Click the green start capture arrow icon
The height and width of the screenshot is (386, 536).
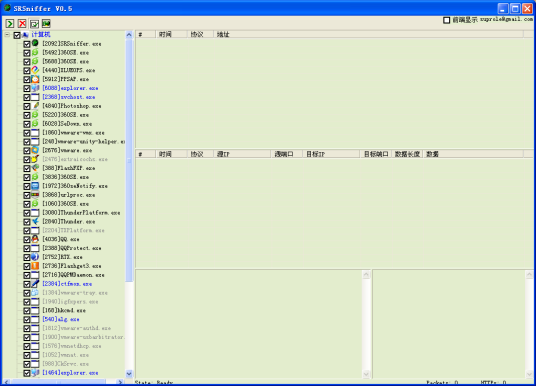10,23
